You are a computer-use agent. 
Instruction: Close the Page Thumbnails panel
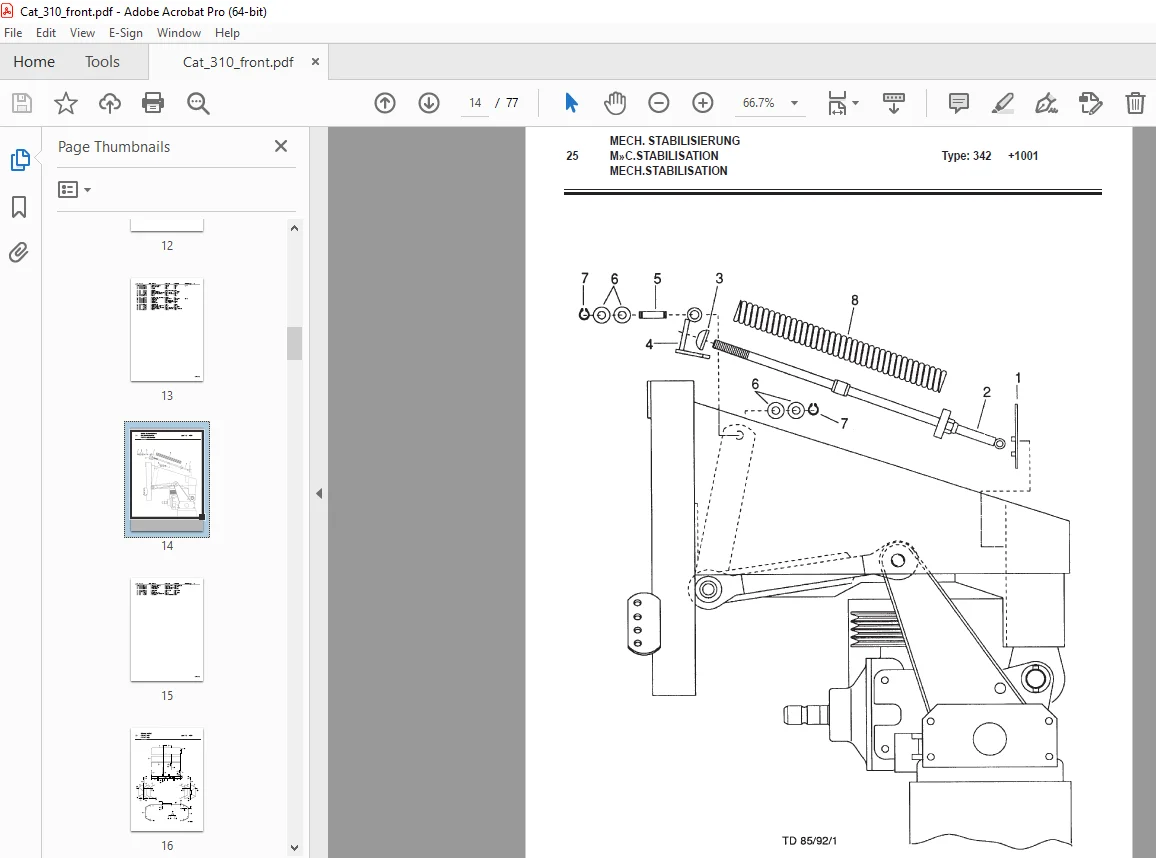[x=281, y=146]
